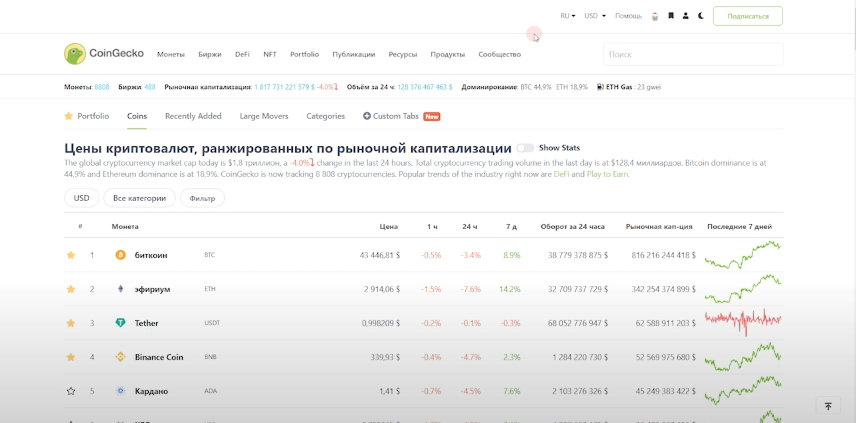The height and width of the screenshot is (423, 856).
Task: Click the CoinGecko logo
Action: 104,54
